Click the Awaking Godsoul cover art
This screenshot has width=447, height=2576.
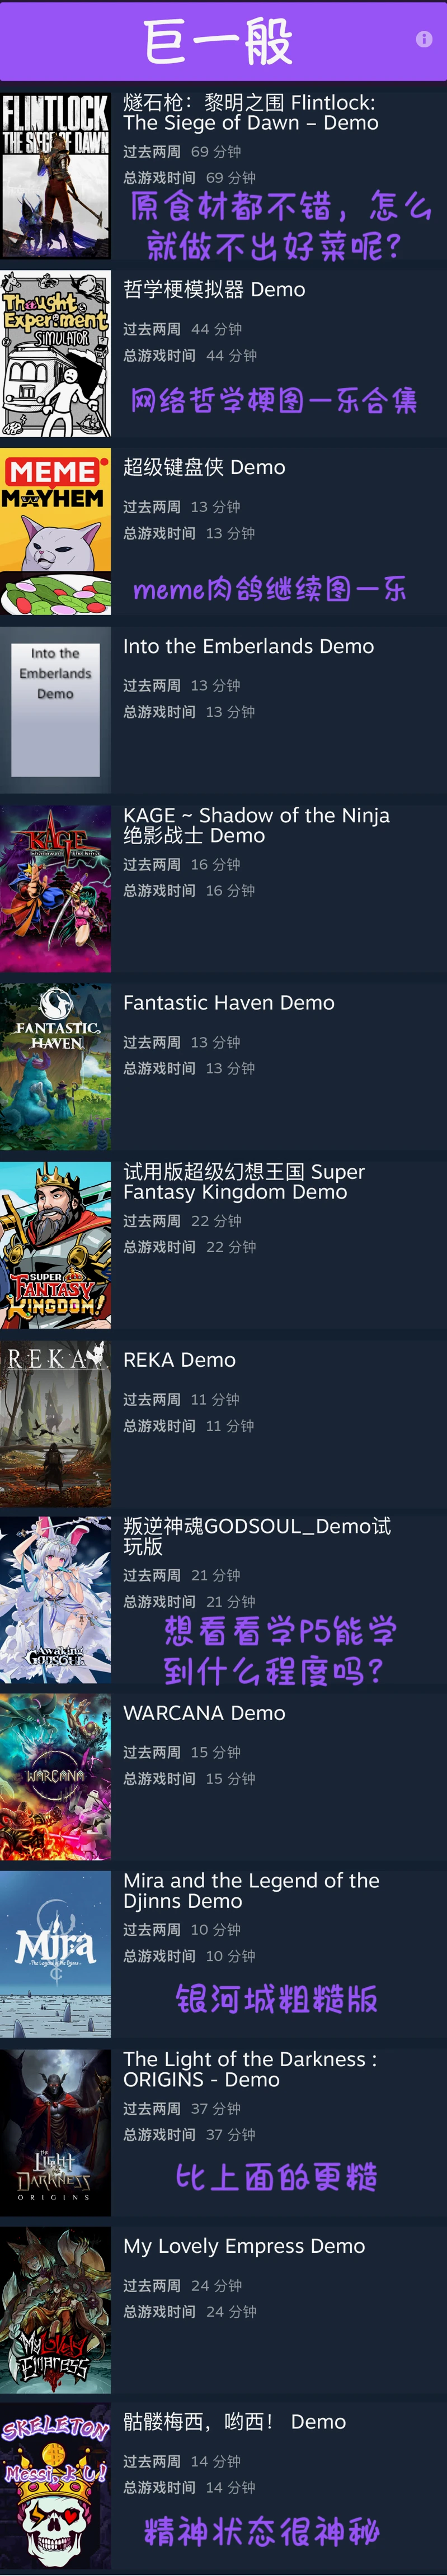click(x=55, y=1600)
